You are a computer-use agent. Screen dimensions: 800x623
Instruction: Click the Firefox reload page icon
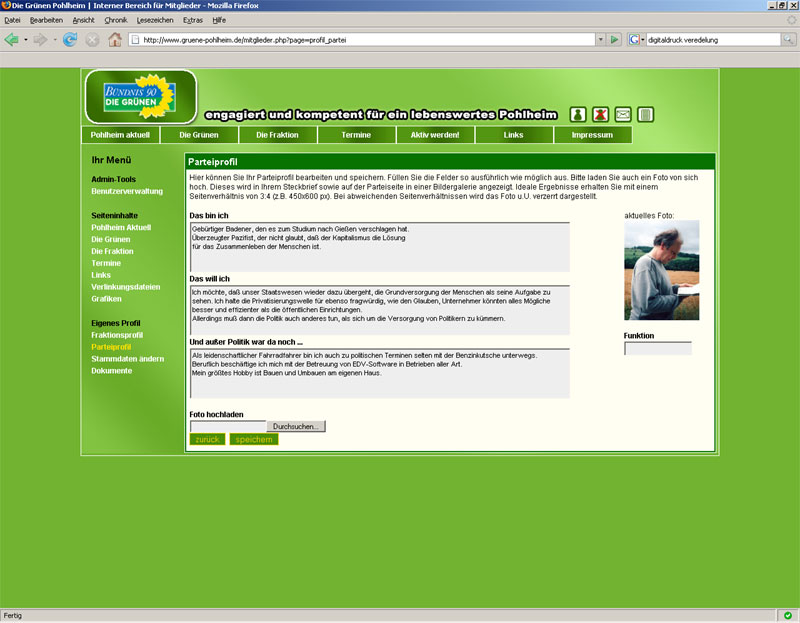pos(70,40)
